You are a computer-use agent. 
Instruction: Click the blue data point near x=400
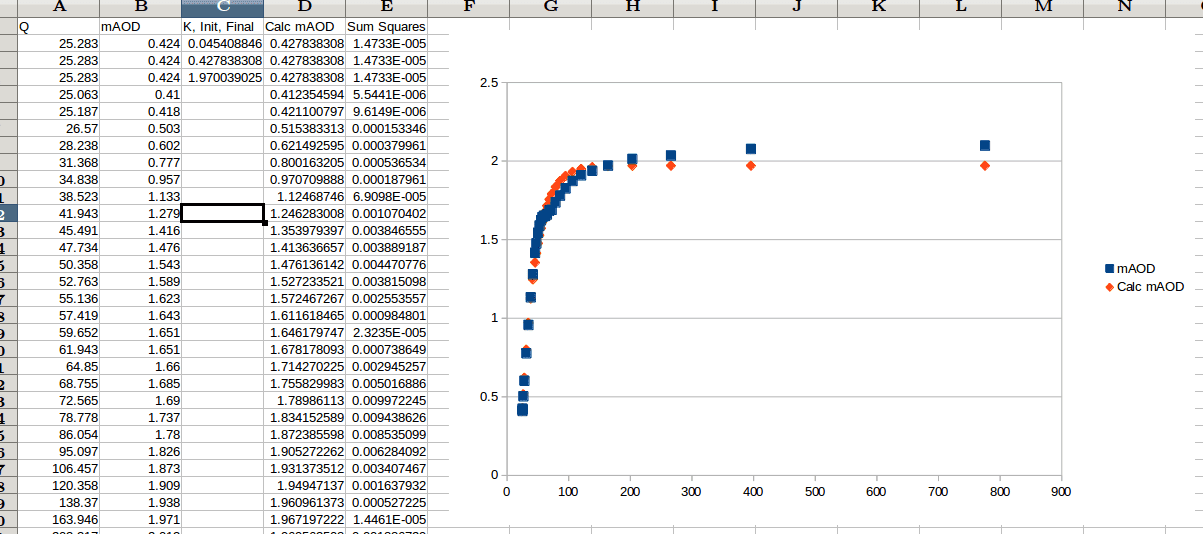[751, 149]
